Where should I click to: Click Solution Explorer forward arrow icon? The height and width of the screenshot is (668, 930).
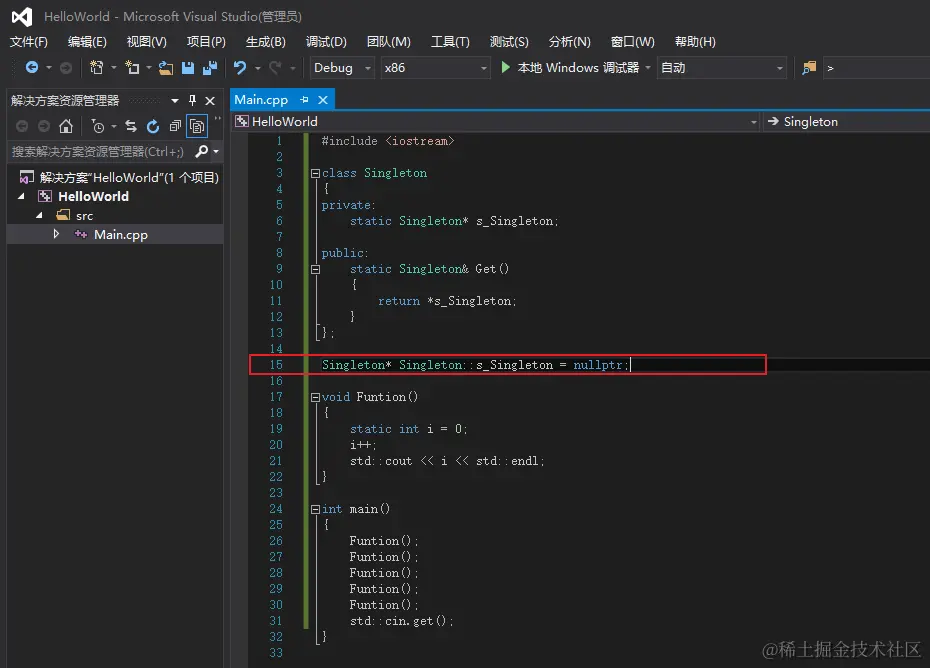pos(44,126)
